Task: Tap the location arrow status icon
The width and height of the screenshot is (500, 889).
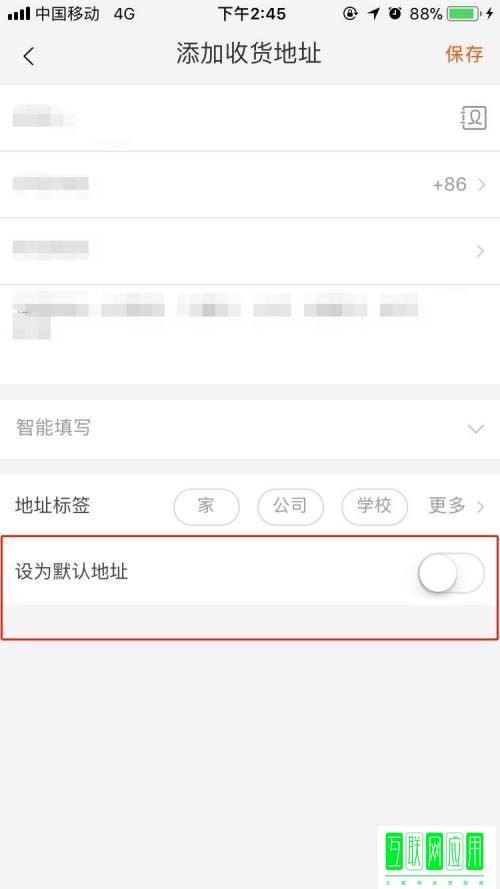Action: 374,14
